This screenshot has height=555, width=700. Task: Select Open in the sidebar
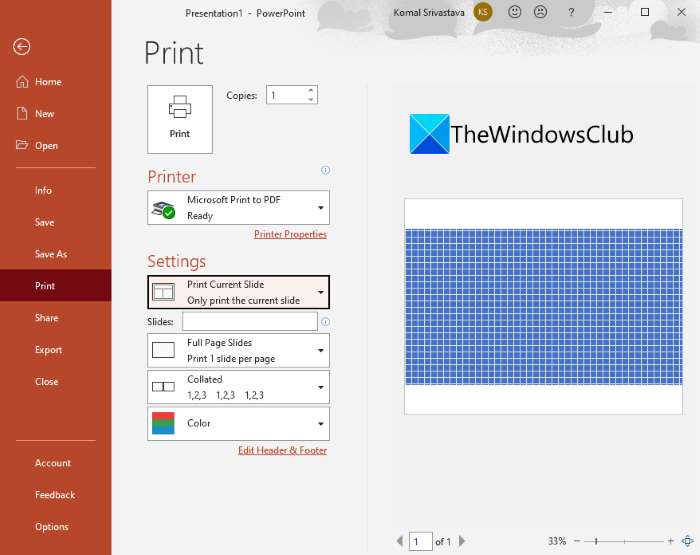tap(55, 146)
